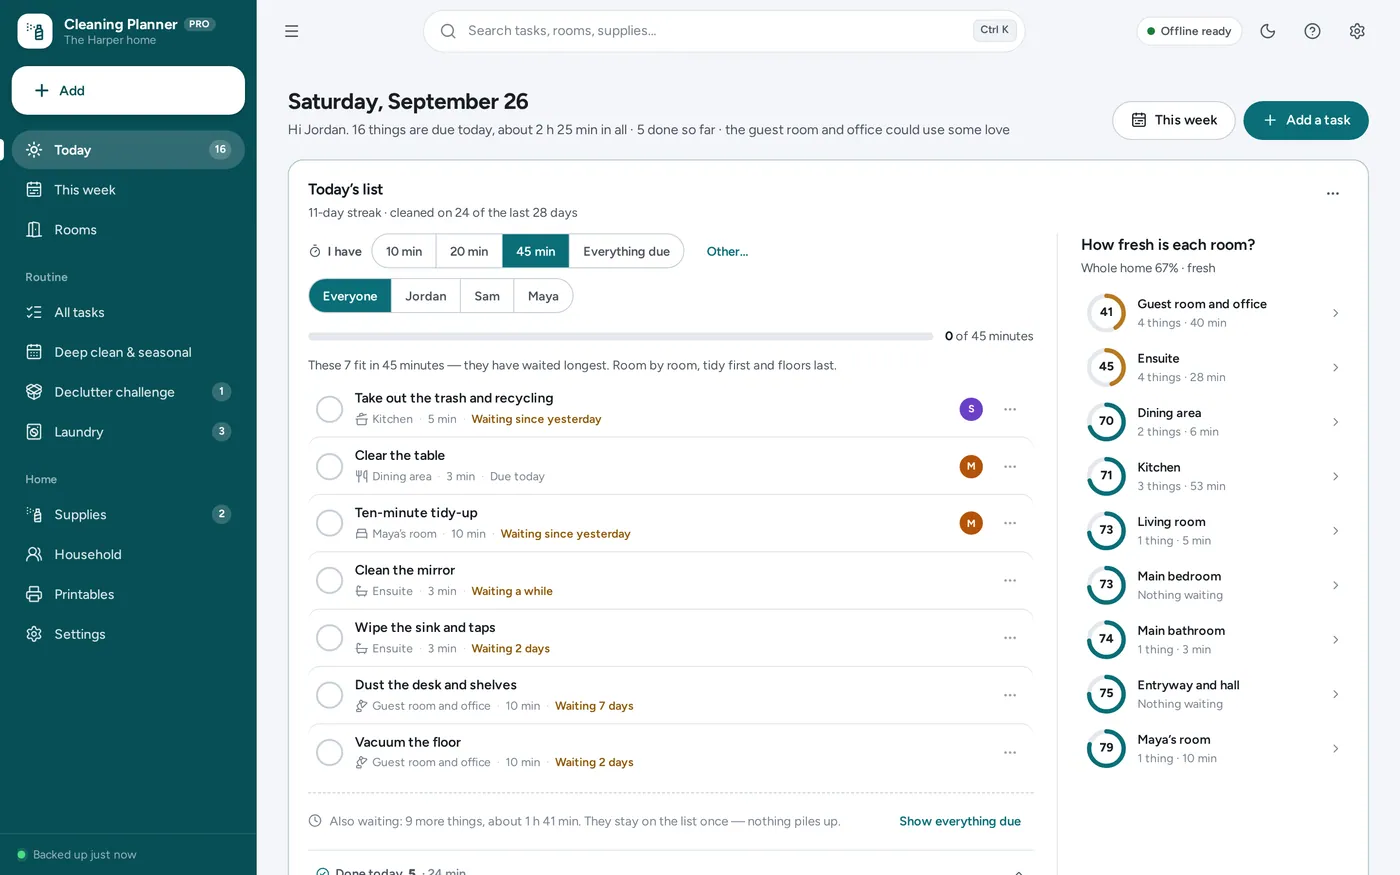Click the Cleaning Planner logo icon
This screenshot has width=1400, height=875.
pyautogui.click(x=35, y=31)
